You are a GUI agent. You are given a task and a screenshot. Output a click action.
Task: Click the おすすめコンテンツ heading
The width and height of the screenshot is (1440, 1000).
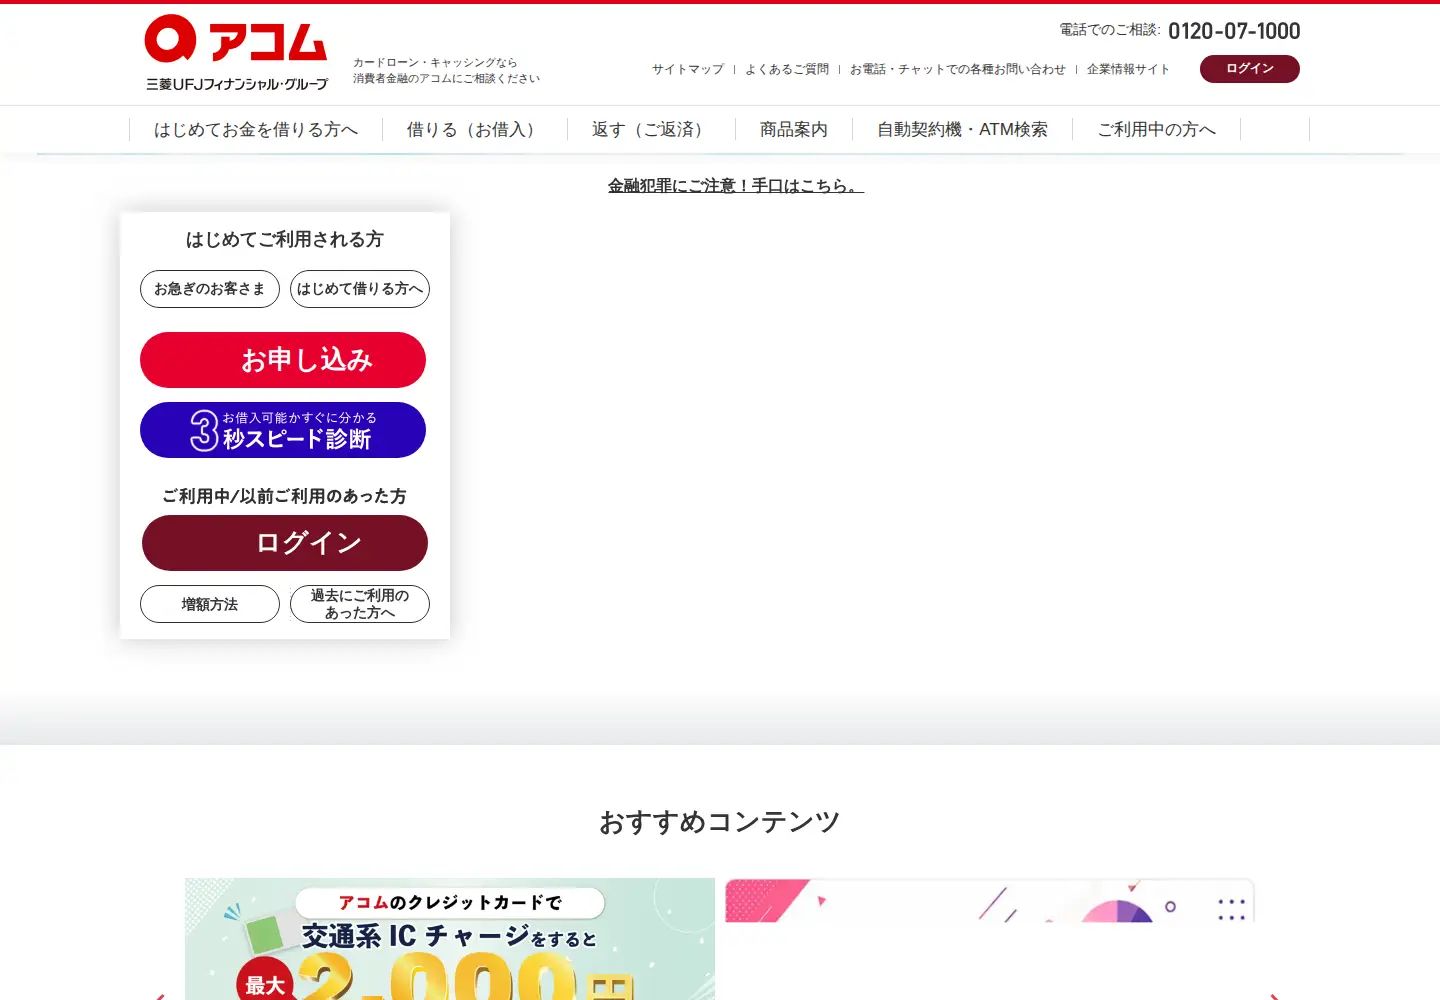720,822
